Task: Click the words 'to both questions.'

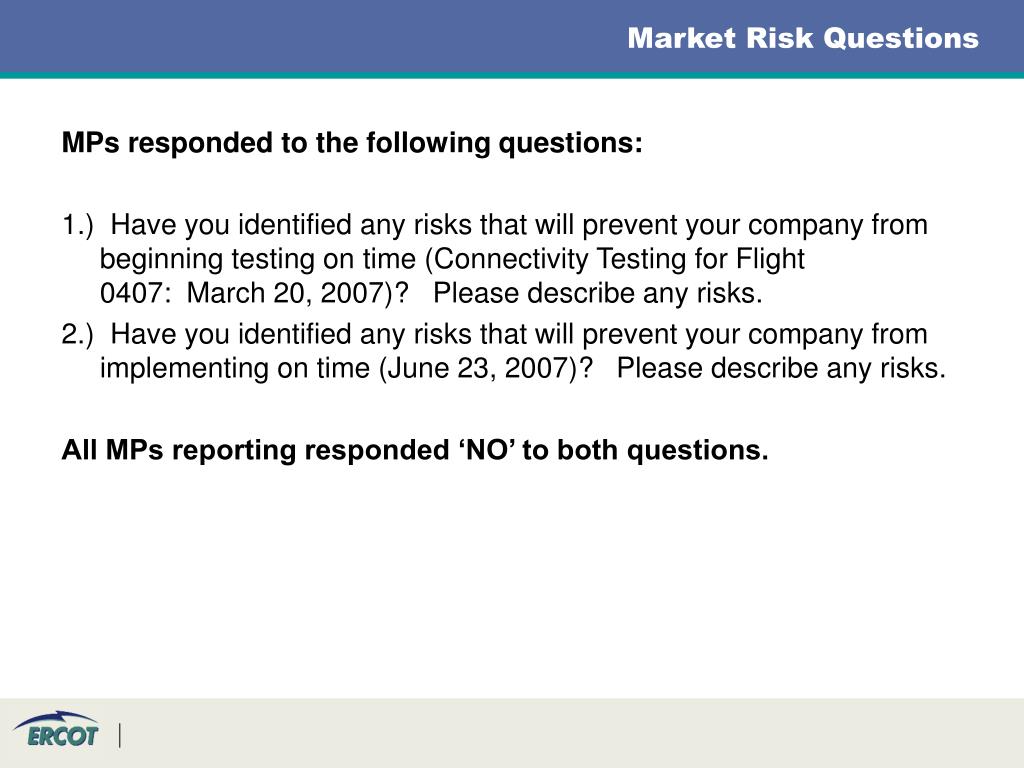Action: [645, 451]
